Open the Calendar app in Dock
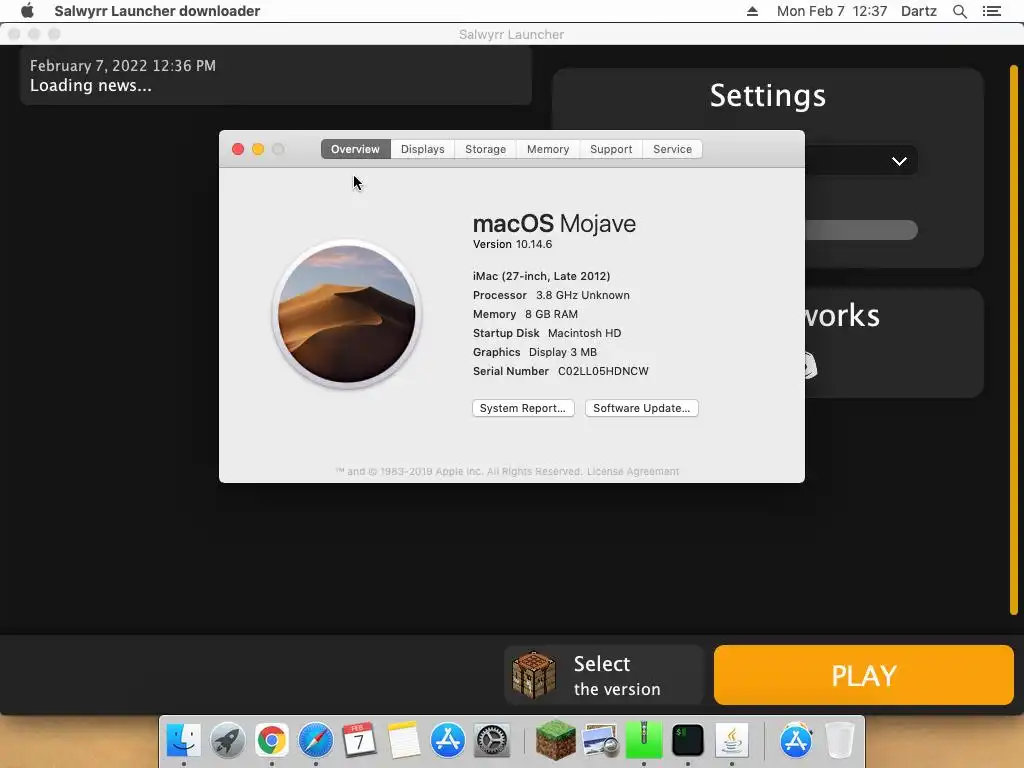Screen dimensions: 1024x768 coord(359,741)
